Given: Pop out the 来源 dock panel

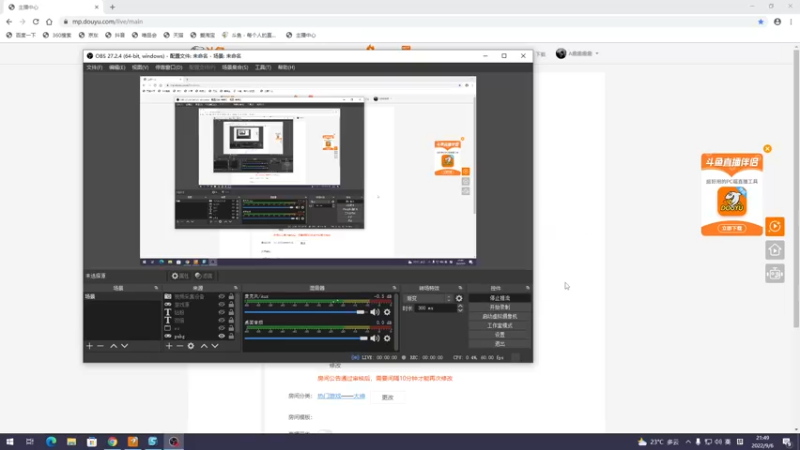Looking at the screenshot, I should click(235, 288).
